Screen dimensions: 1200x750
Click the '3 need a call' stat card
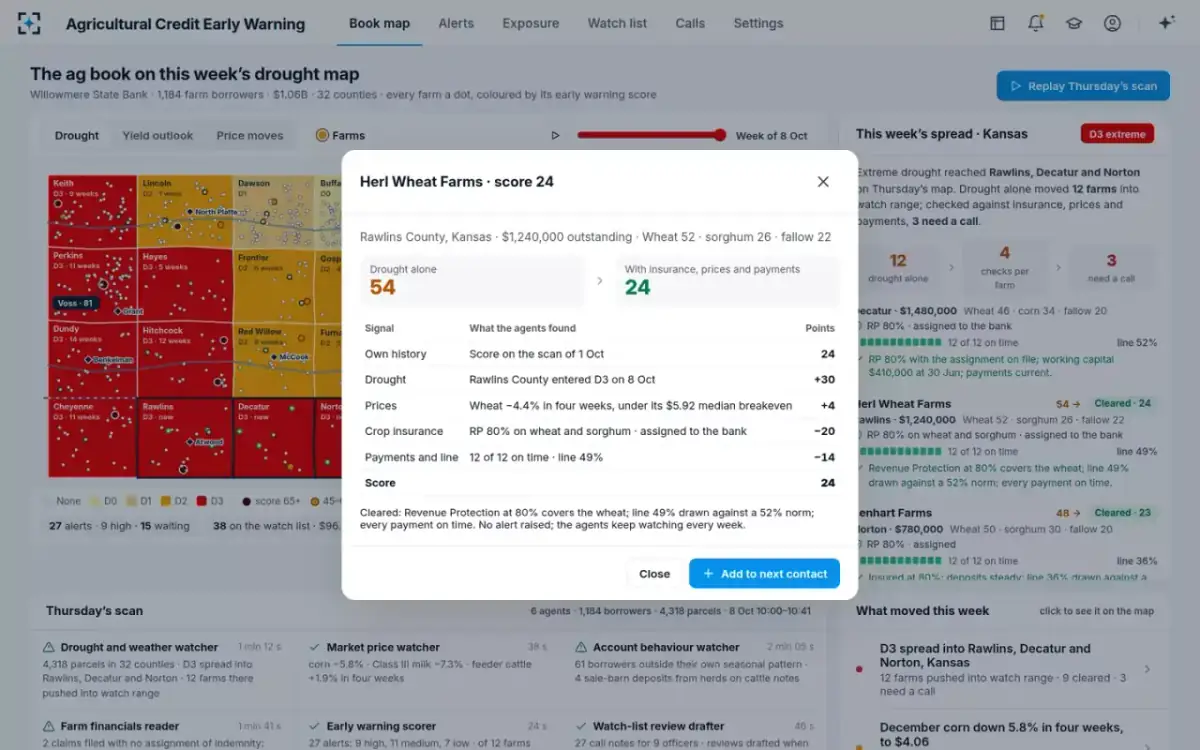tap(1111, 267)
